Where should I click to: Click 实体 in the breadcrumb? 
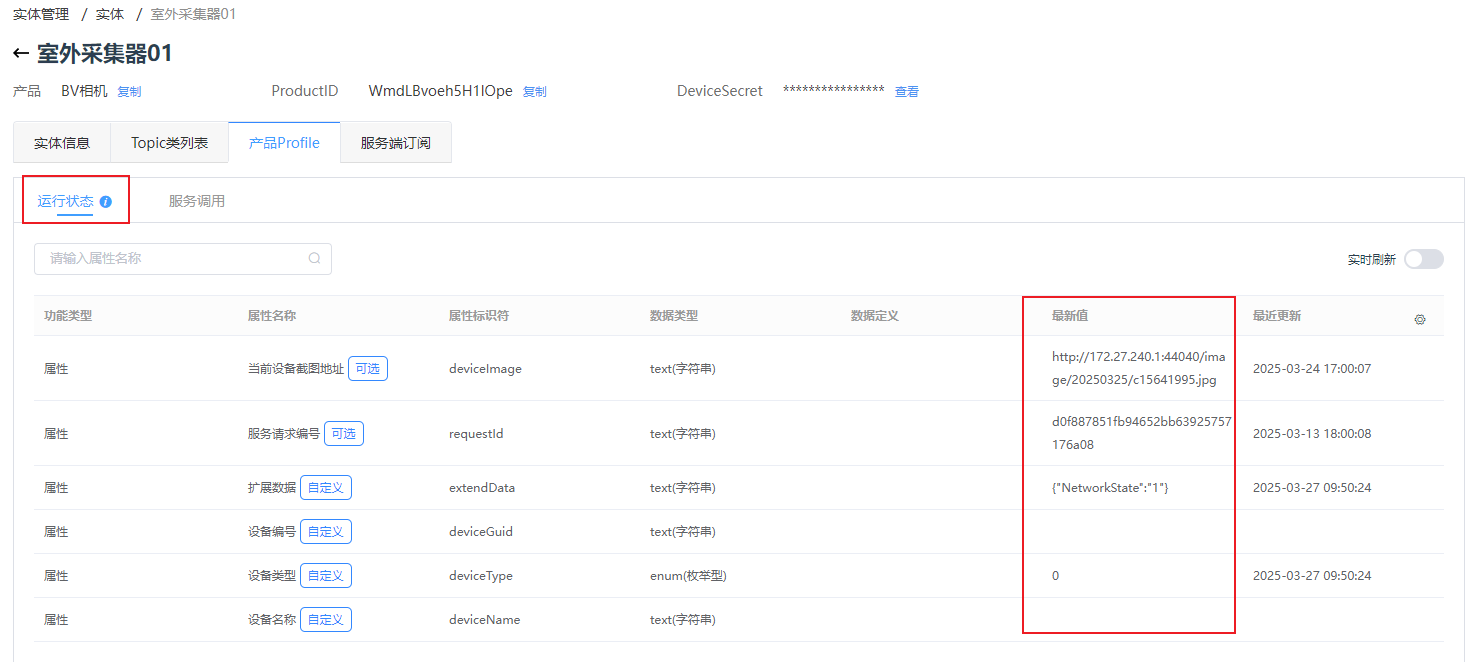(x=110, y=14)
